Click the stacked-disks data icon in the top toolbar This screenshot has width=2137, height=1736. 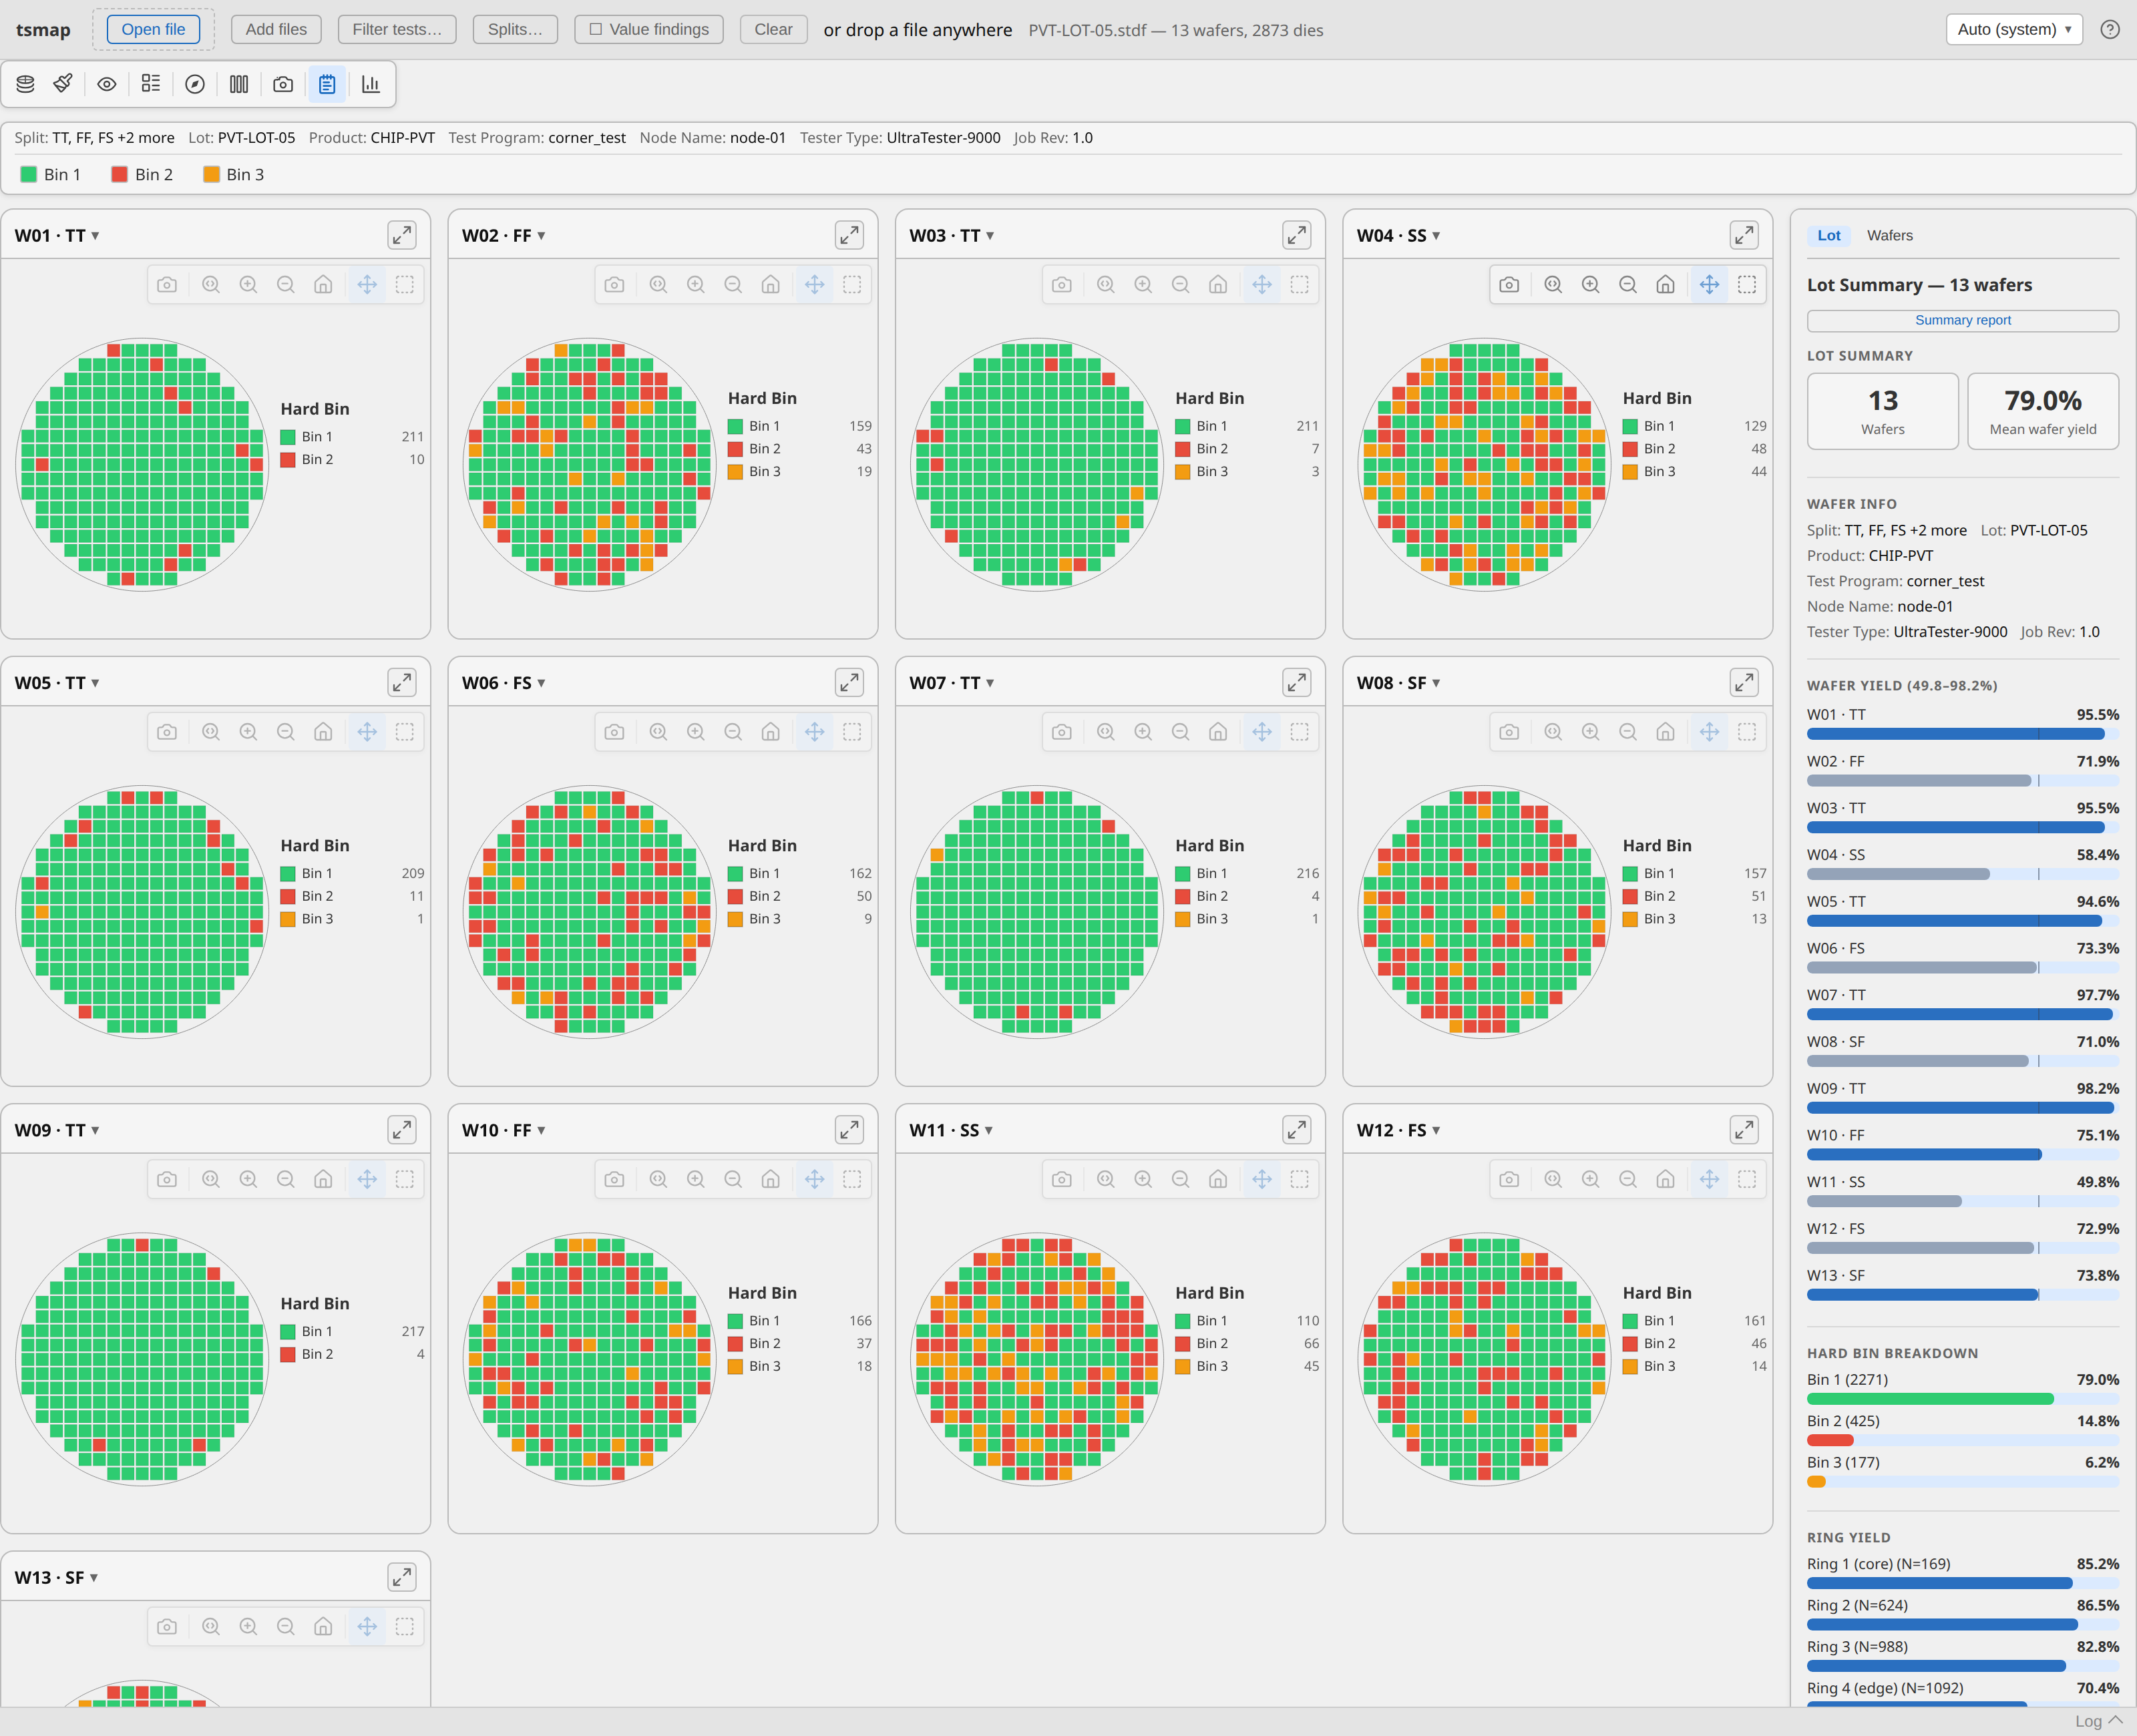click(26, 84)
